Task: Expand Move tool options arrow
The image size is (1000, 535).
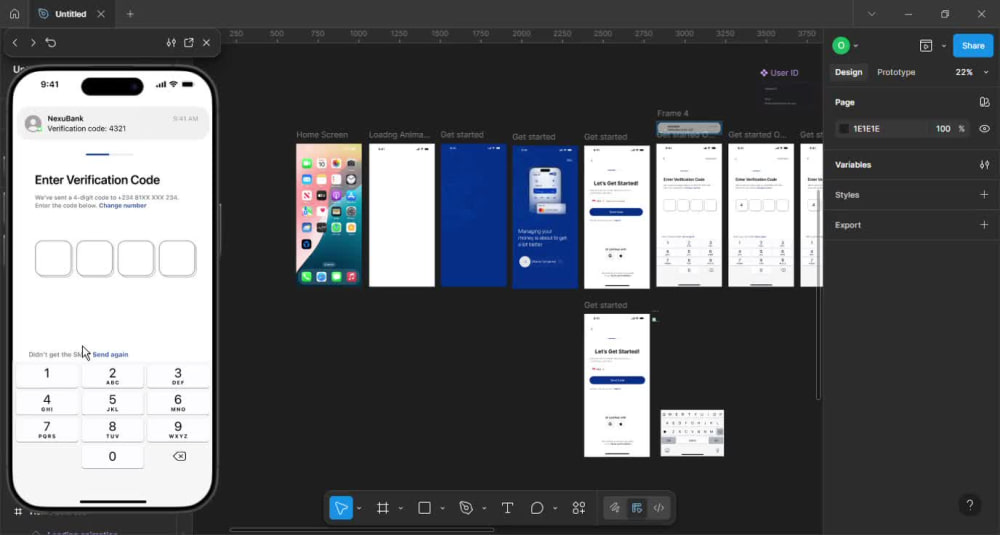Action: 359,508
